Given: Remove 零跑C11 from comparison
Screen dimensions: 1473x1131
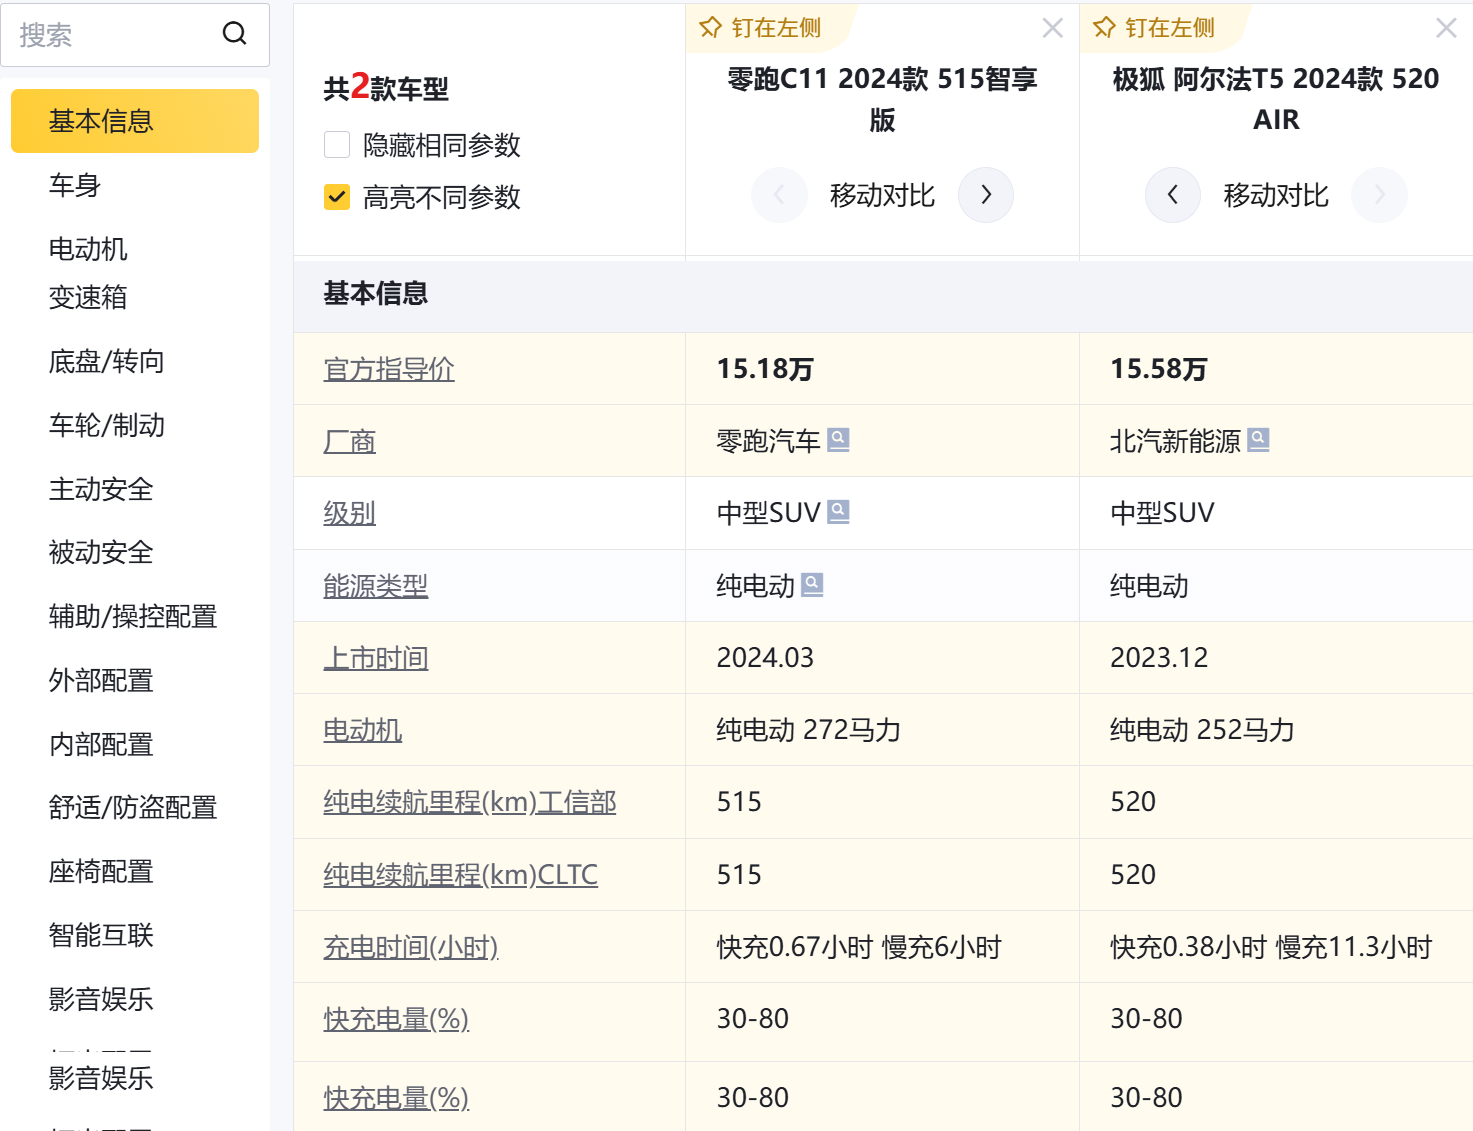Looking at the screenshot, I should click(1052, 28).
